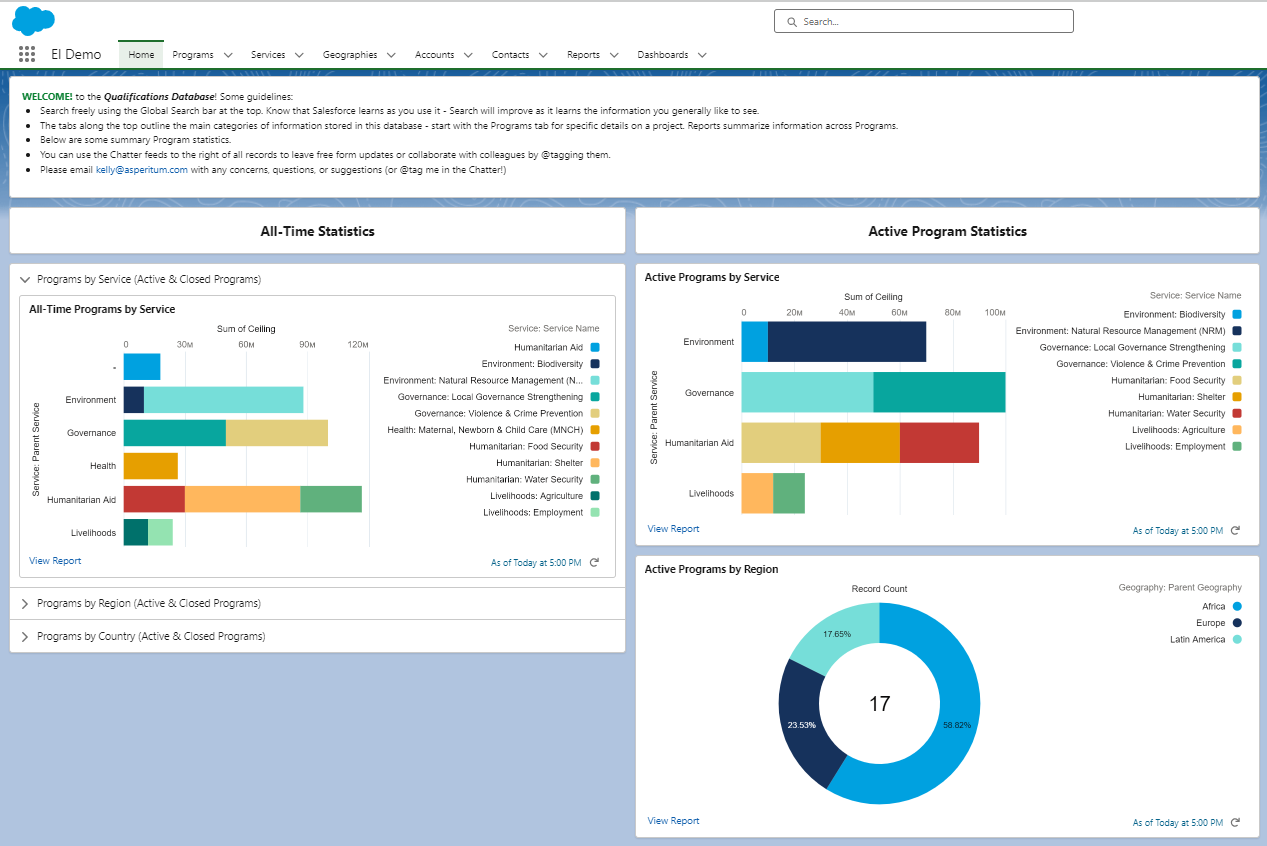The image size is (1267, 846).
Task: Expand the Dashboards tab dropdown arrow
Action: pyautogui.click(x=702, y=55)
